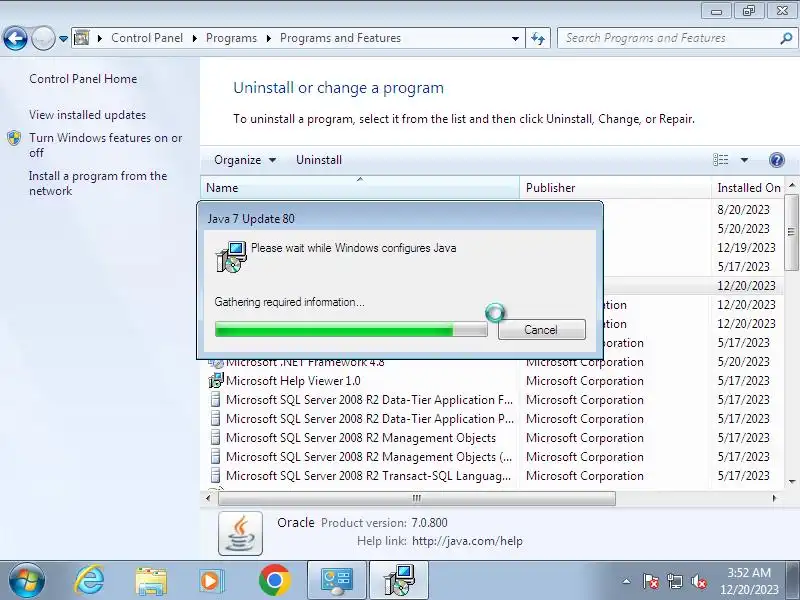The width and height of the screenshot is (800, 600).
Task: Switch to Control Panel taskbar button
Action: [x=337, y=581]
